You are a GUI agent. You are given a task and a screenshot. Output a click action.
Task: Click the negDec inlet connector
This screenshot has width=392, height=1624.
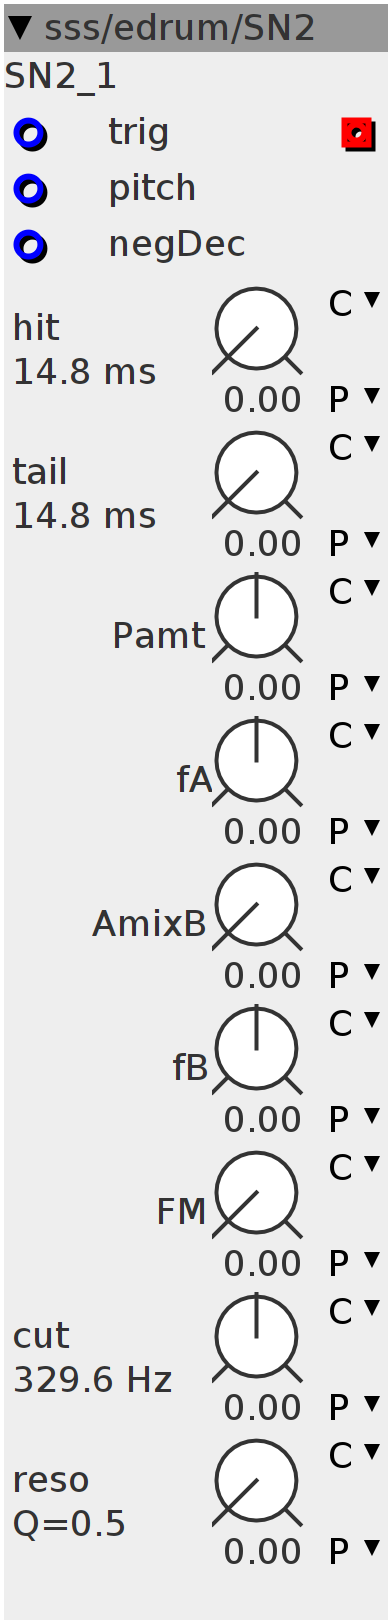coord(30,246)
